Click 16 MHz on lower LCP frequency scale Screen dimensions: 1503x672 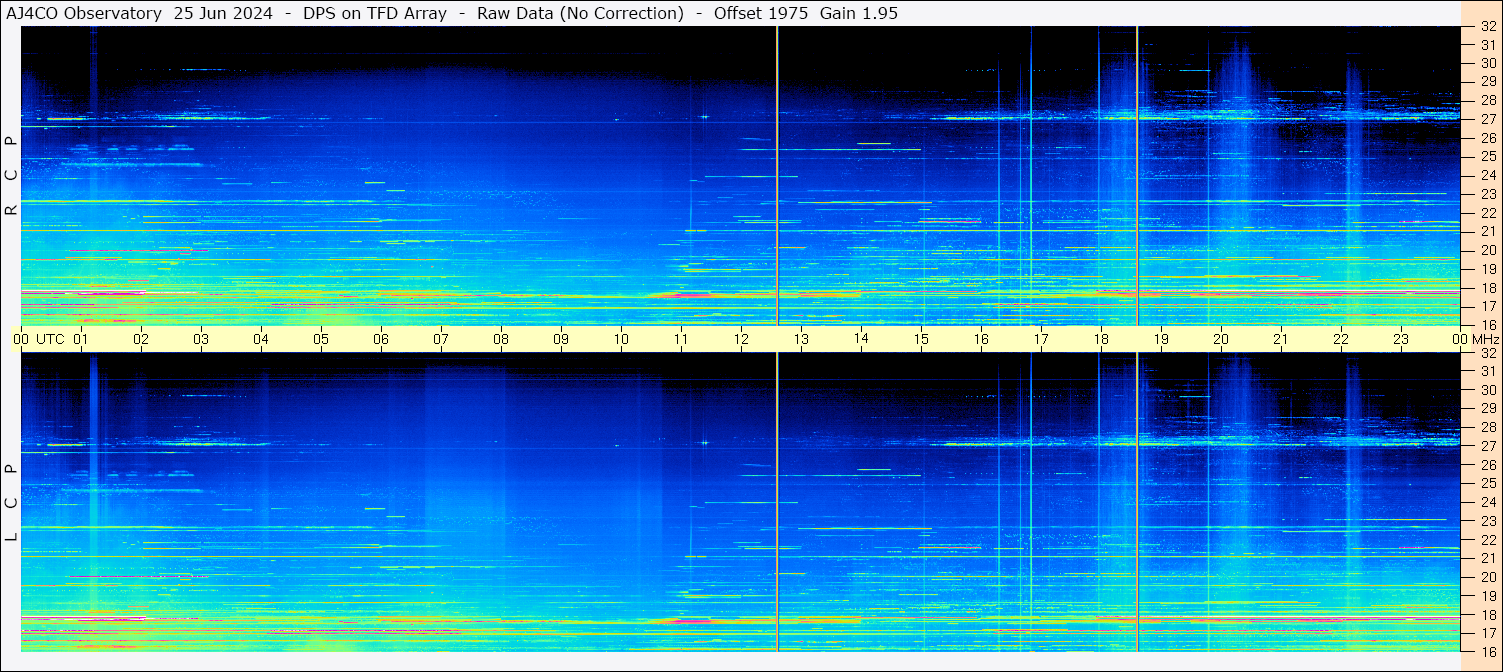click(1488, 651)
